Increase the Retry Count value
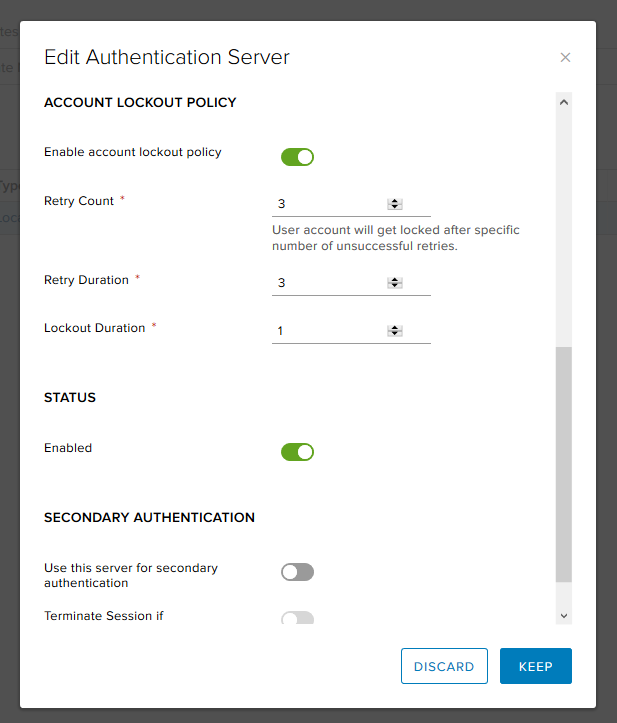 click(395, 200)
